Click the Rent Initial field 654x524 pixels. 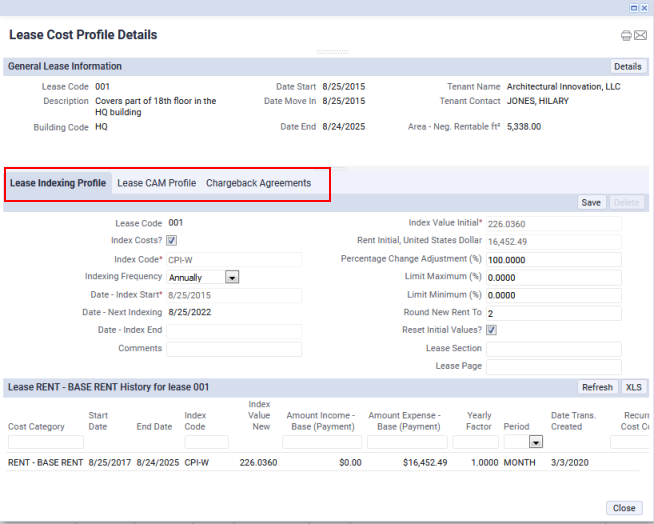(554, 242)
